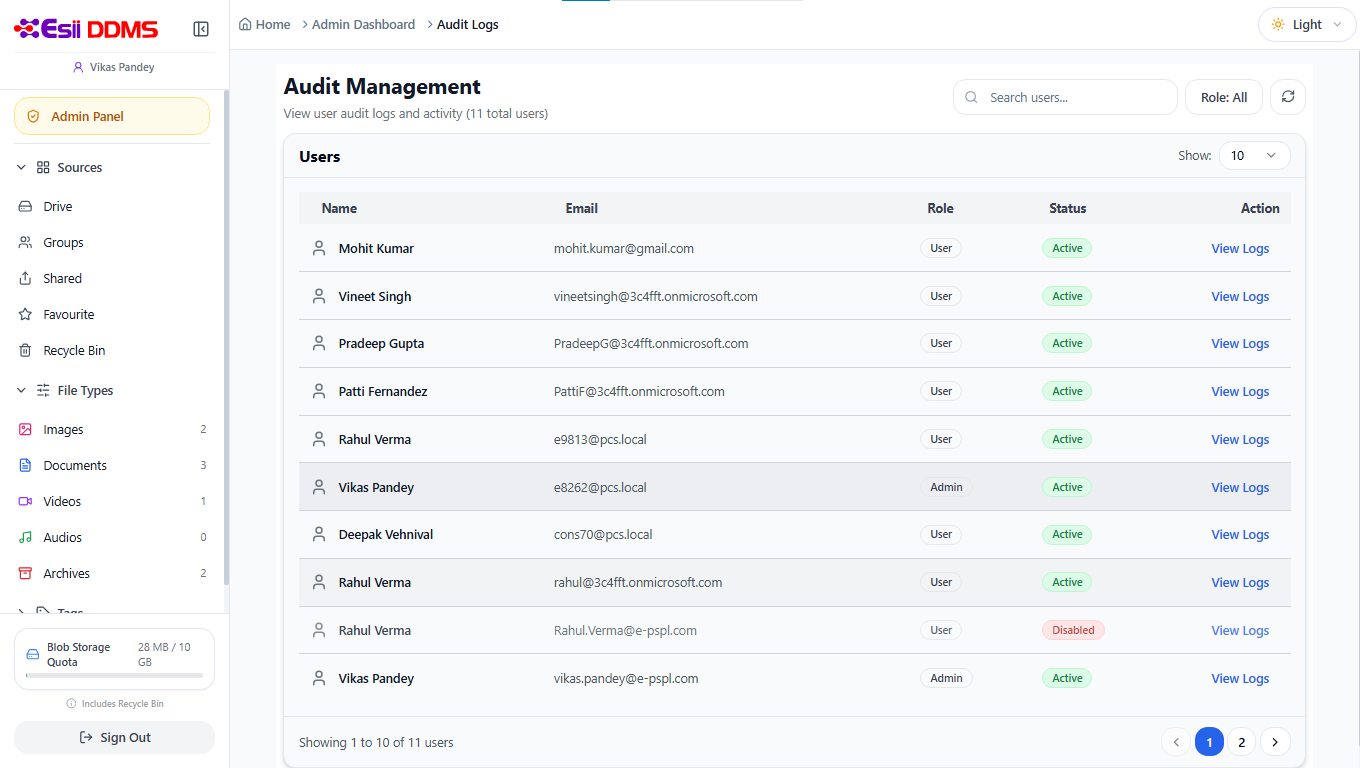Click the search magnifier icon
Image resolution: width=1360 pixels, height=768 pixels.
[971, 97]
